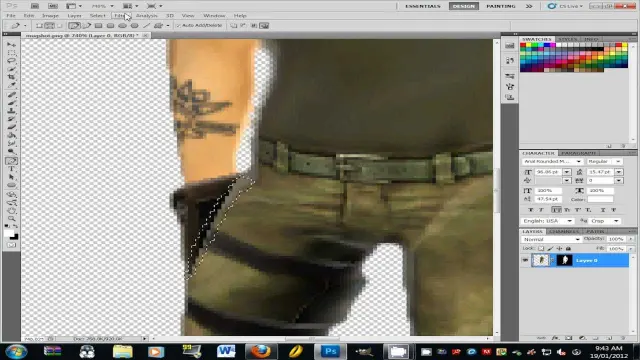Open font size dropdown arrow

click(567, 172)
